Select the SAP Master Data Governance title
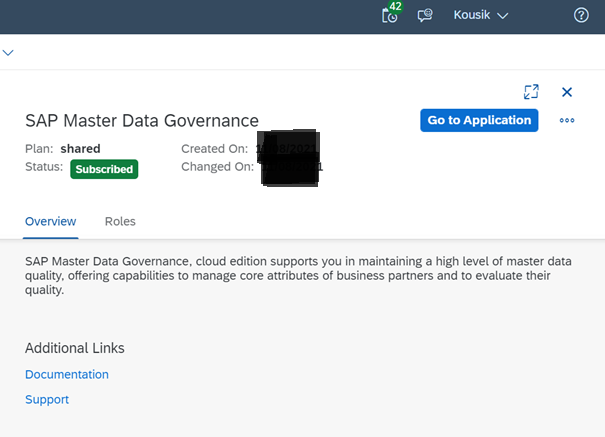The height and width of the screenshot is (437, 605). 142,121
